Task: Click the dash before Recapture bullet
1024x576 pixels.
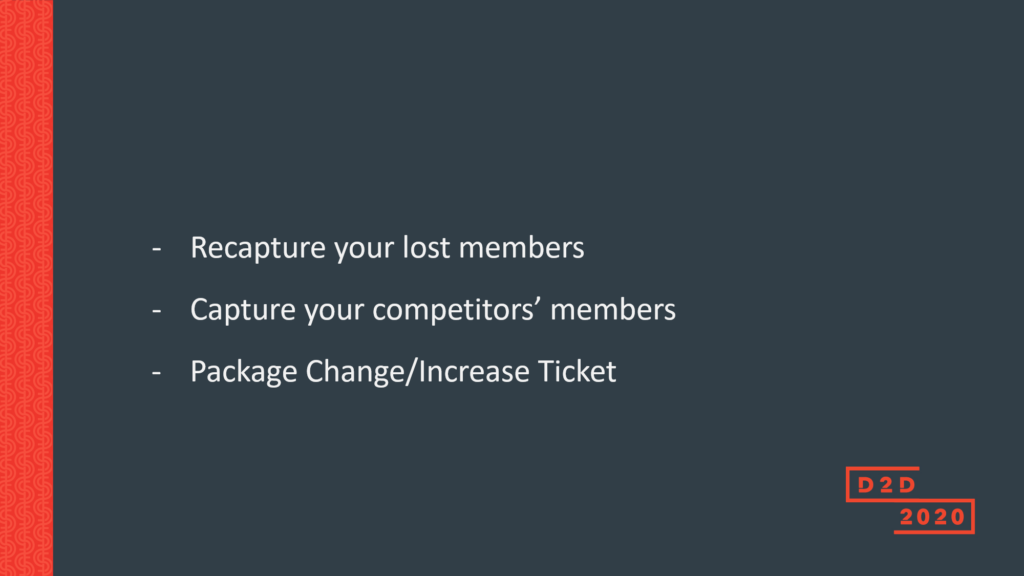Action: tap(156, 248)
